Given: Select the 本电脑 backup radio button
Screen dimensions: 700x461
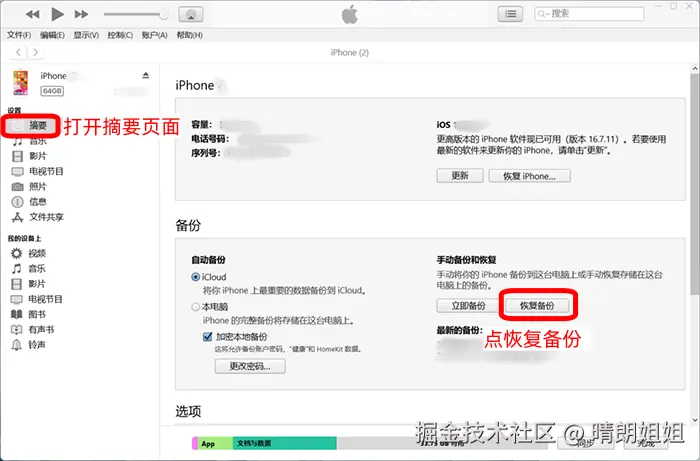Looking at the screenshot, I should 196,307.
